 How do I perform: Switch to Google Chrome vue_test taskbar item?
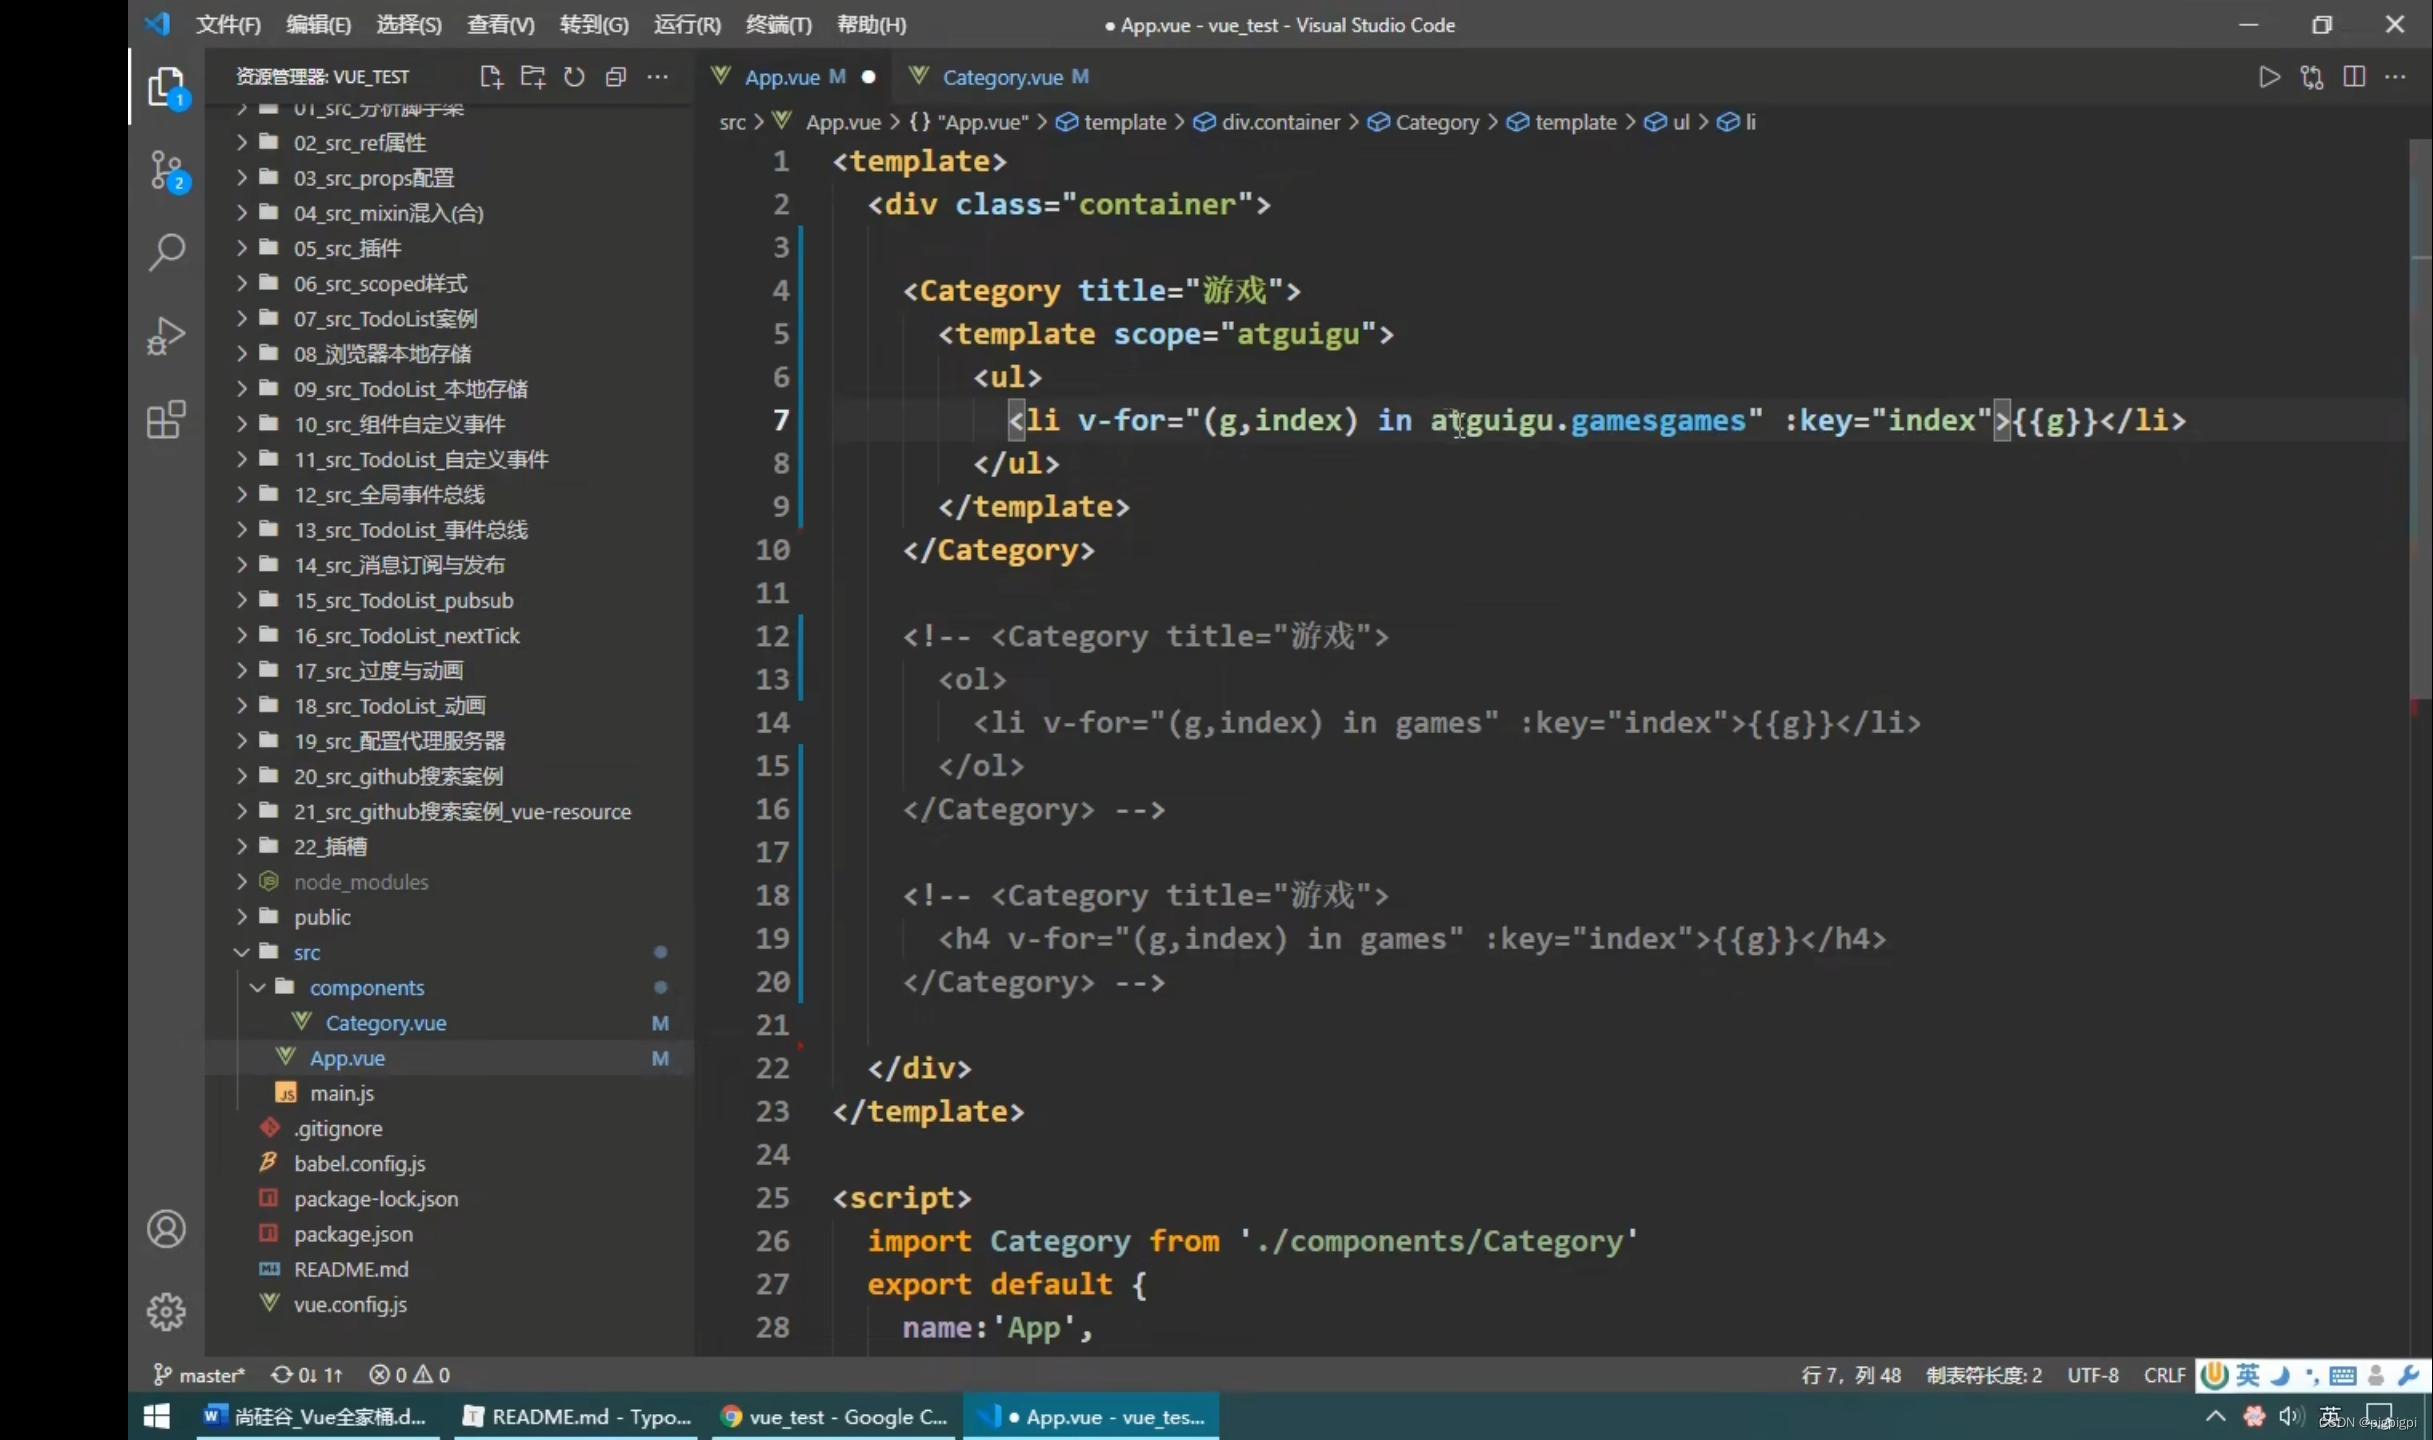[x=834, y=1417]
